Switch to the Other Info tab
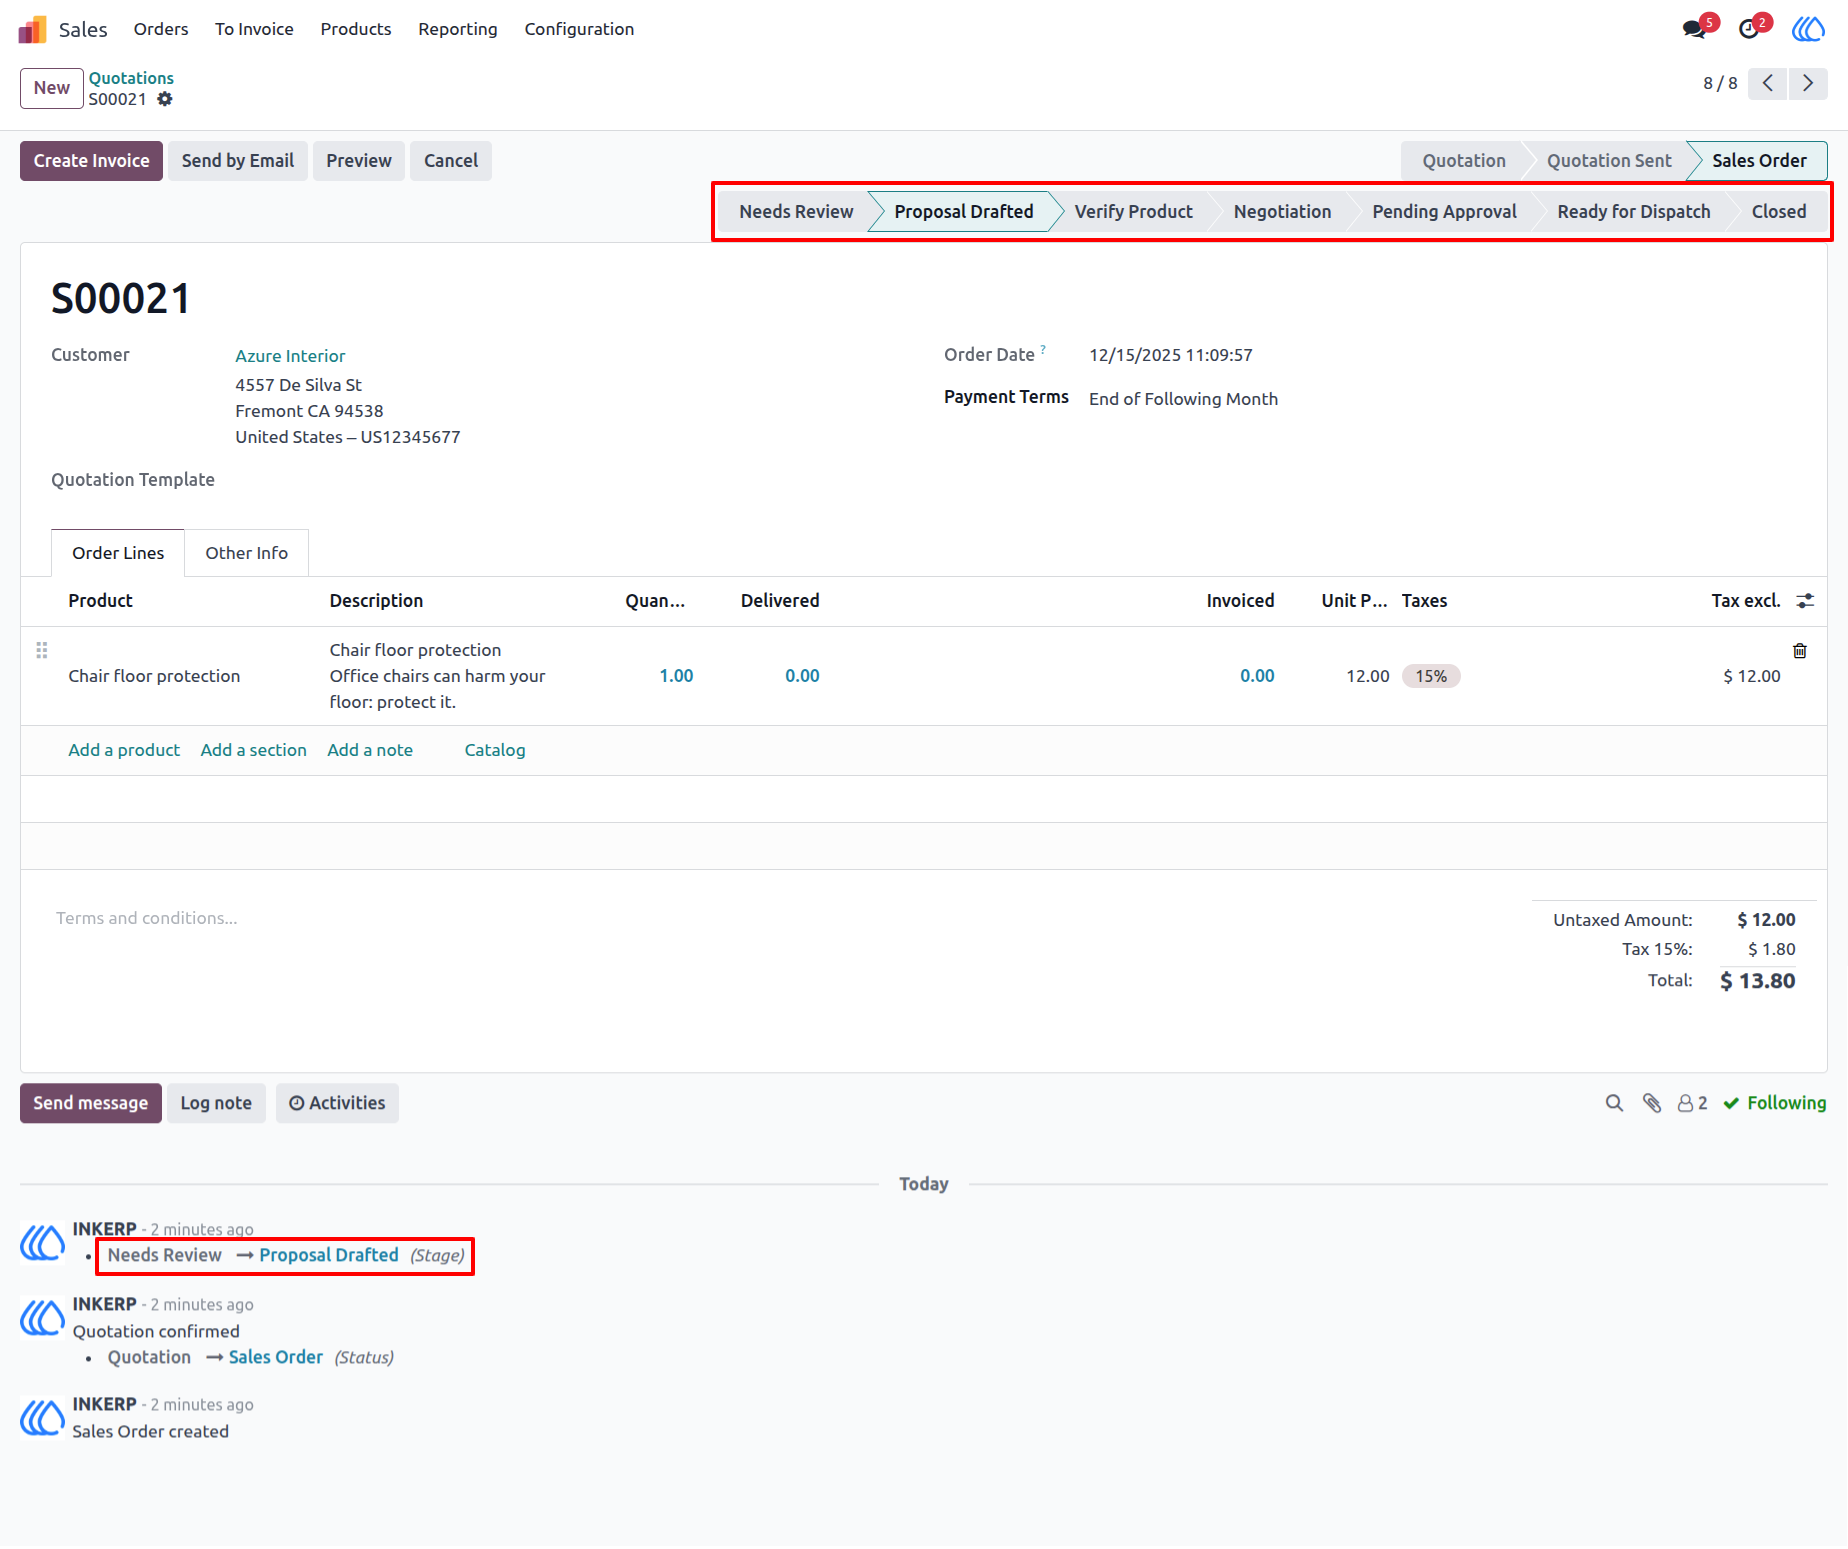This screenshot has width=1848, height=1549. click(x=246, y=553)
